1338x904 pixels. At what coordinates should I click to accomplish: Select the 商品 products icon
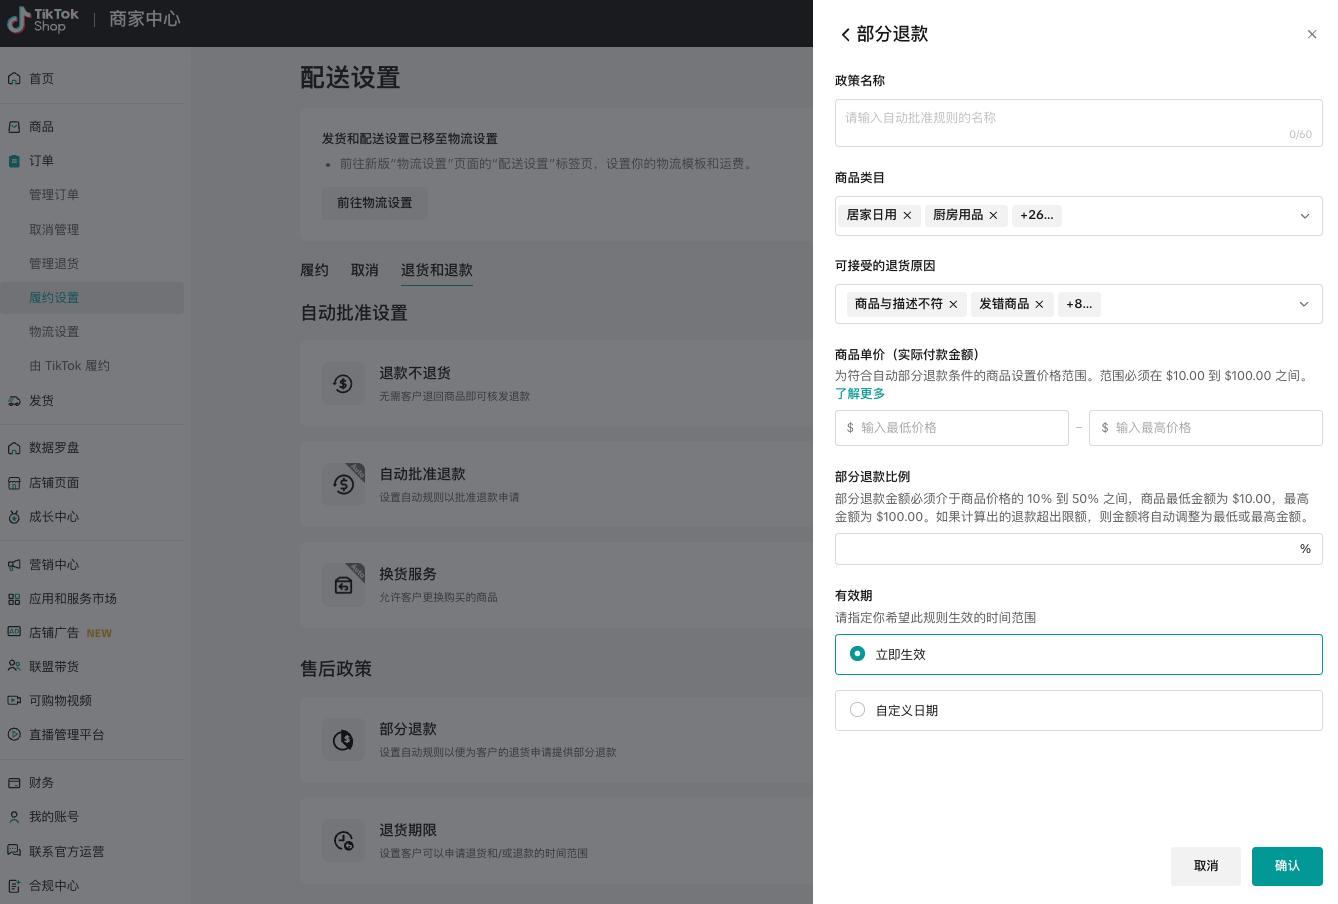[x=14, y=126]
